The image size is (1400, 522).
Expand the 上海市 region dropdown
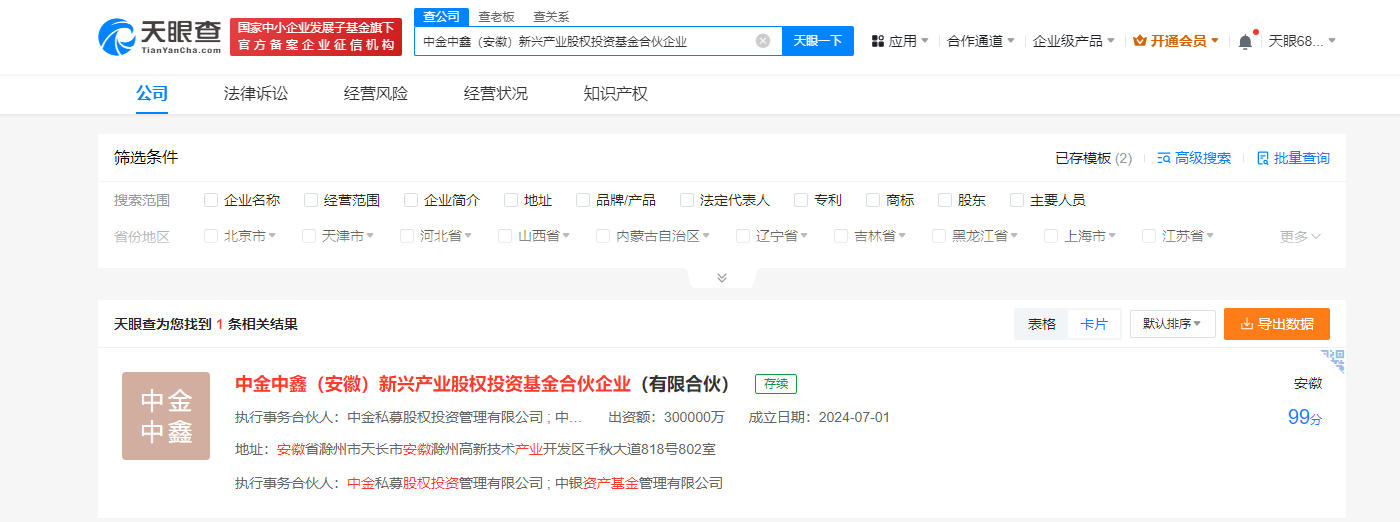point(1112,237)
